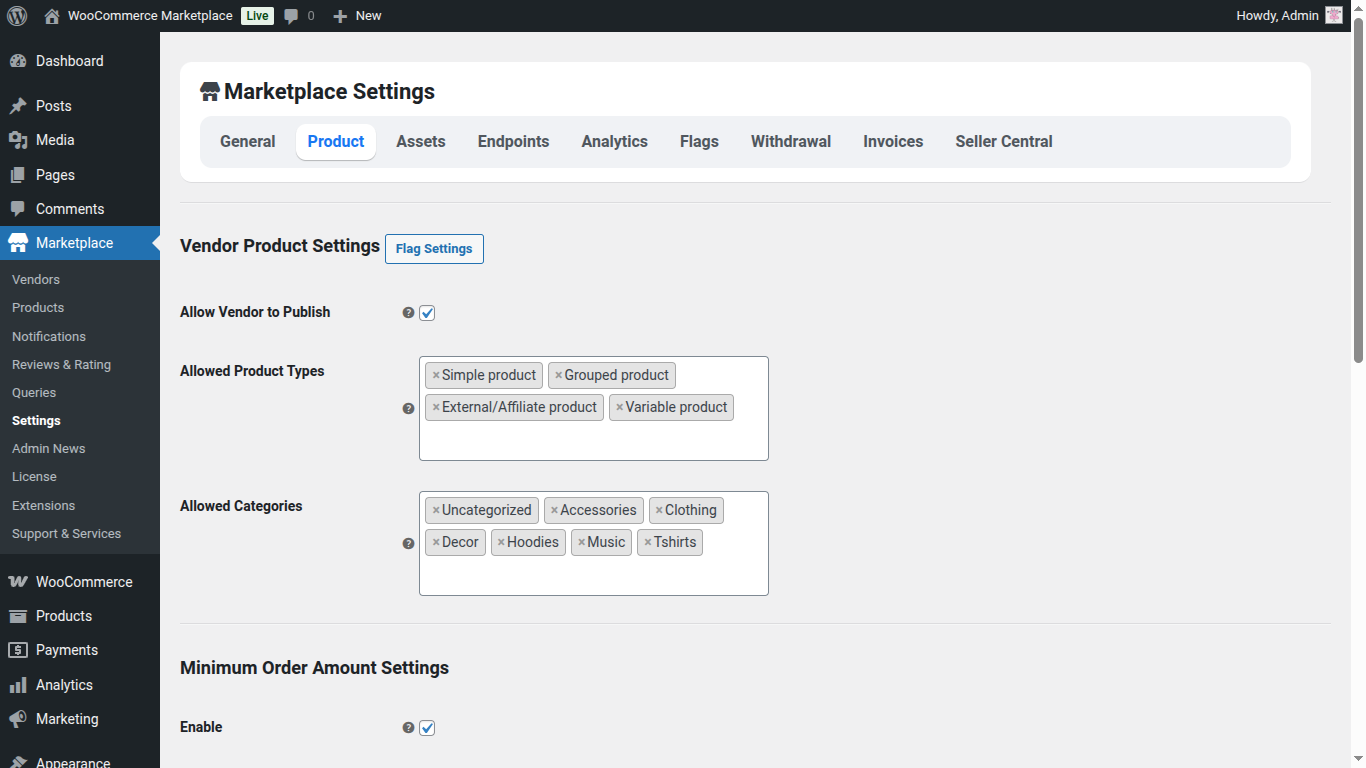
Task: Click the Analytics bar chart icon
Action: (x=18, y=684)
